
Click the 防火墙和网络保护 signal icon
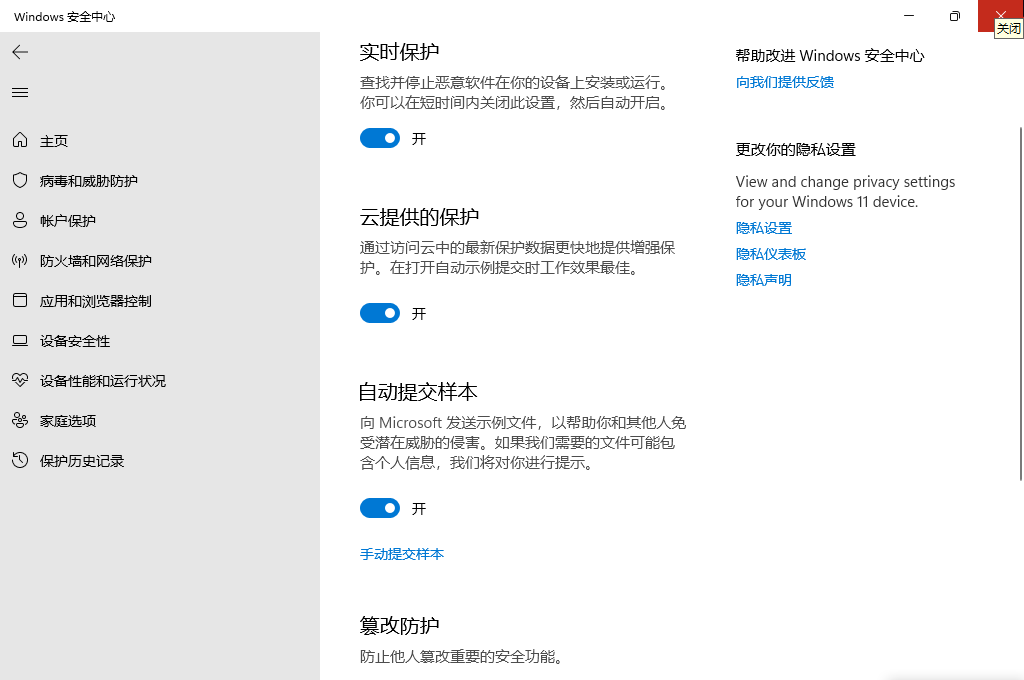click(20, 261)
